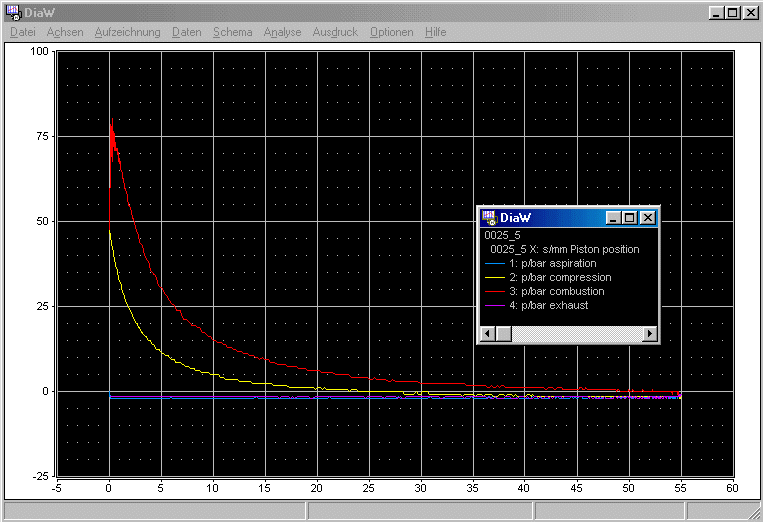
Task: Open the Schema menu
Action: (x=232, y=32)
